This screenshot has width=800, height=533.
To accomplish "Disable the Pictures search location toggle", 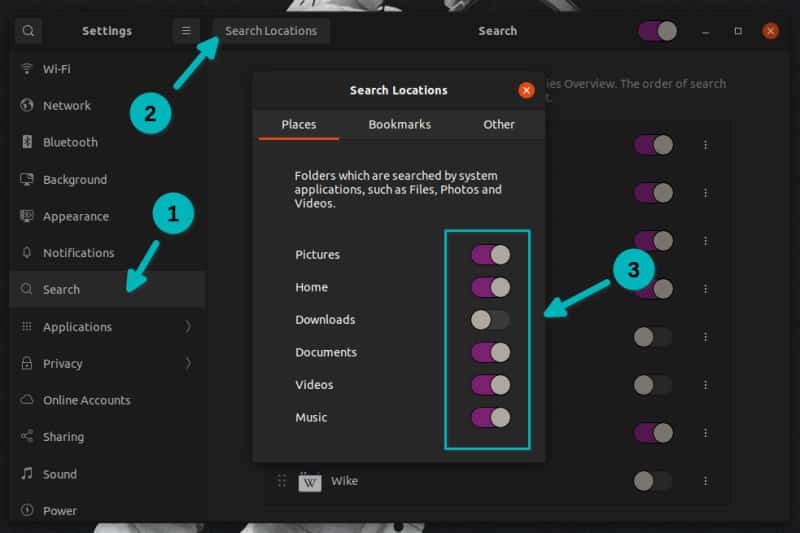I will coord(491,255).
